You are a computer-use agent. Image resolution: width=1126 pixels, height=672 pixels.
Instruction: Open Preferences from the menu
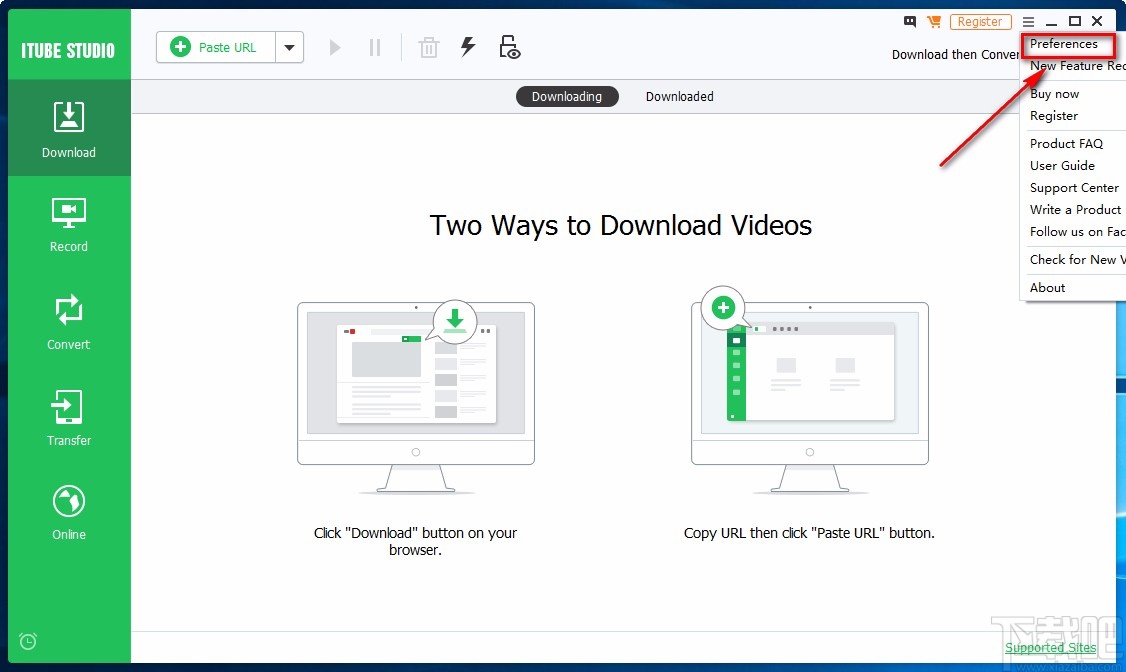pos(1066,44)
